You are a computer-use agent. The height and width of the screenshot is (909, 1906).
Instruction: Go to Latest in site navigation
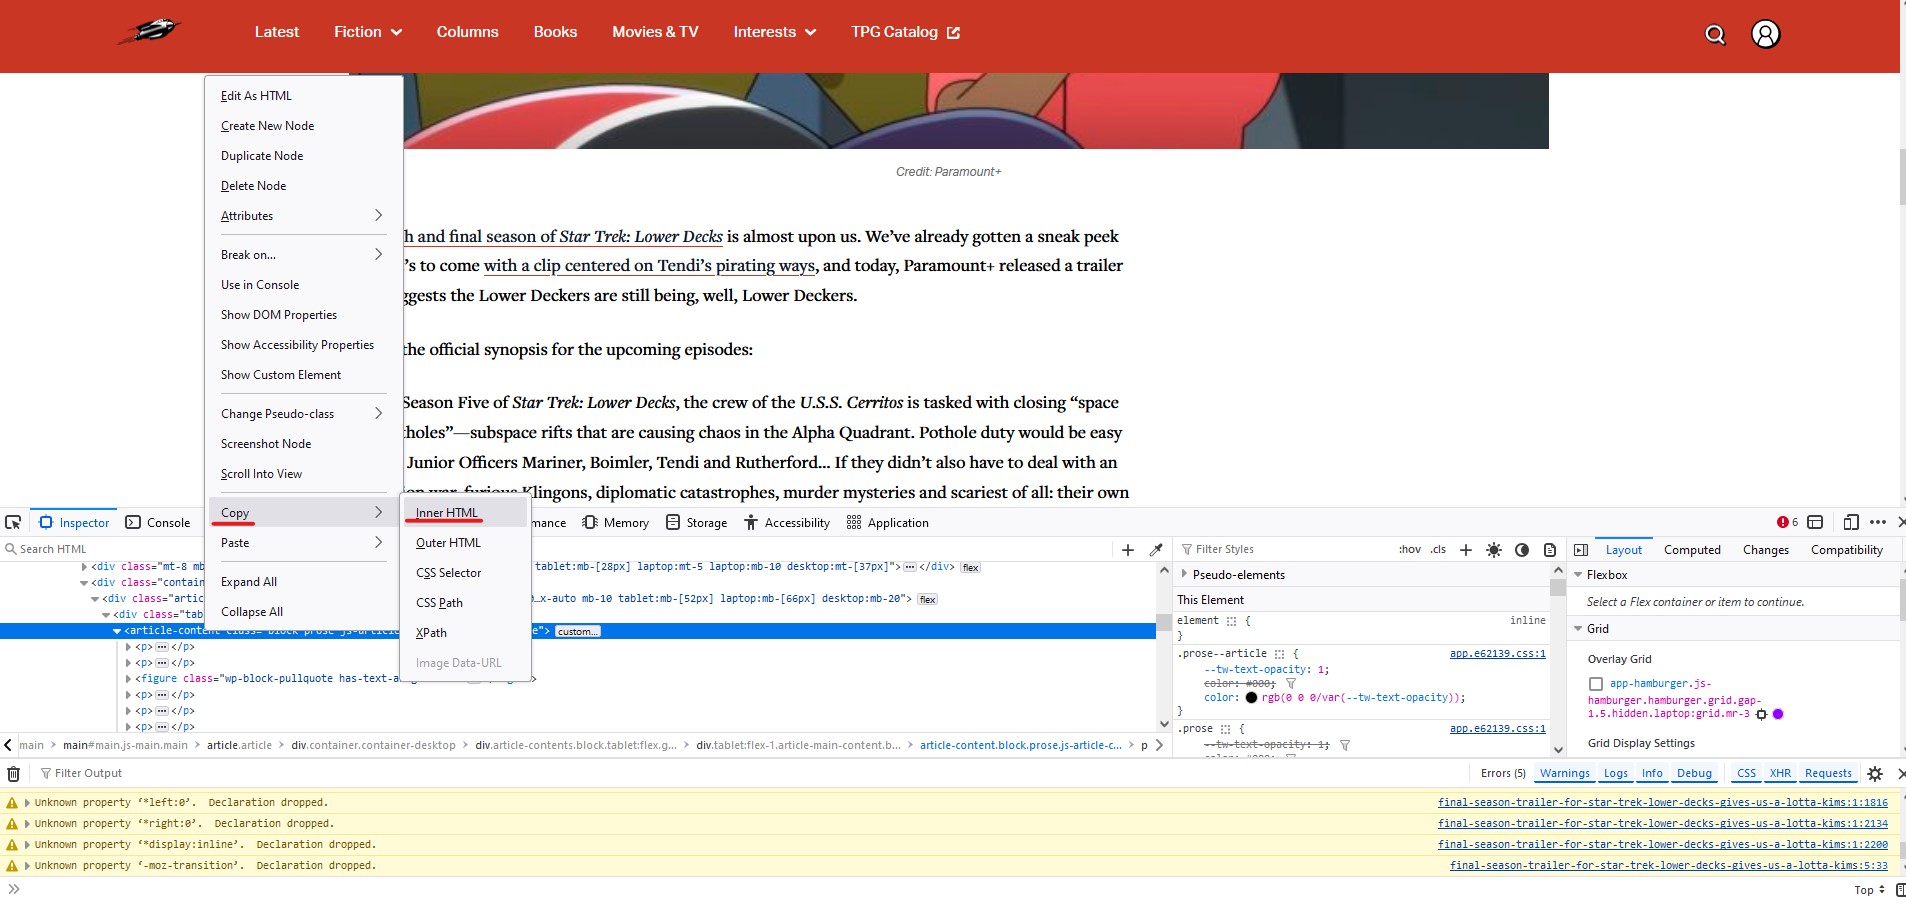pos(277,32)
